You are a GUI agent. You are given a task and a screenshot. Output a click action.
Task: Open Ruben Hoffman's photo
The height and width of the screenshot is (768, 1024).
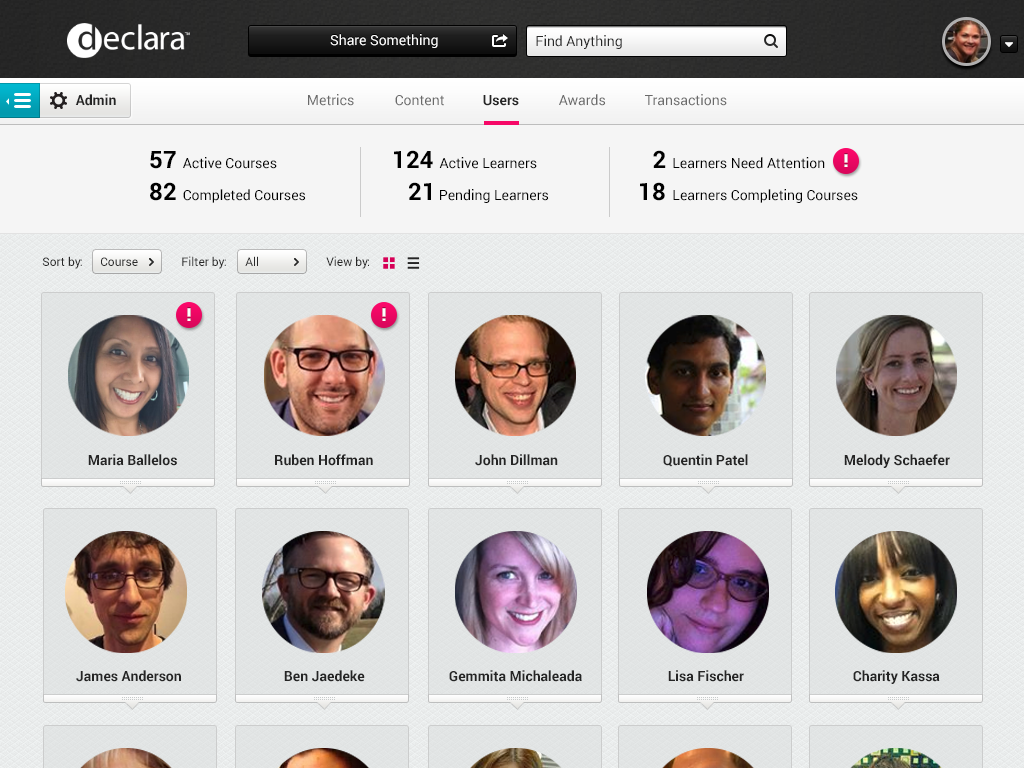tap(324, 376)
